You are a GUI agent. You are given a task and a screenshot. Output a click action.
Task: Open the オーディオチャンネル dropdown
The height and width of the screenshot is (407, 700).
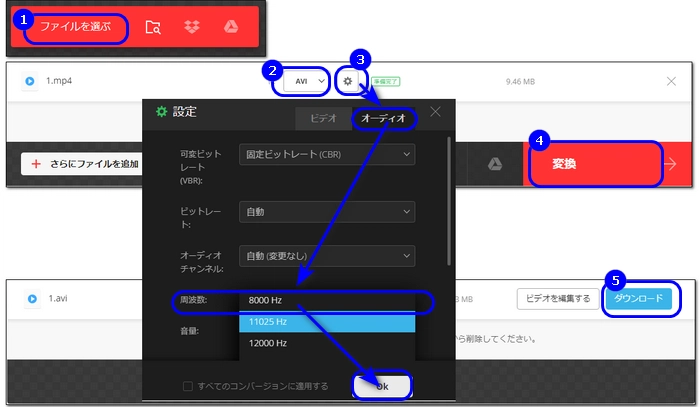click(327, 256)
